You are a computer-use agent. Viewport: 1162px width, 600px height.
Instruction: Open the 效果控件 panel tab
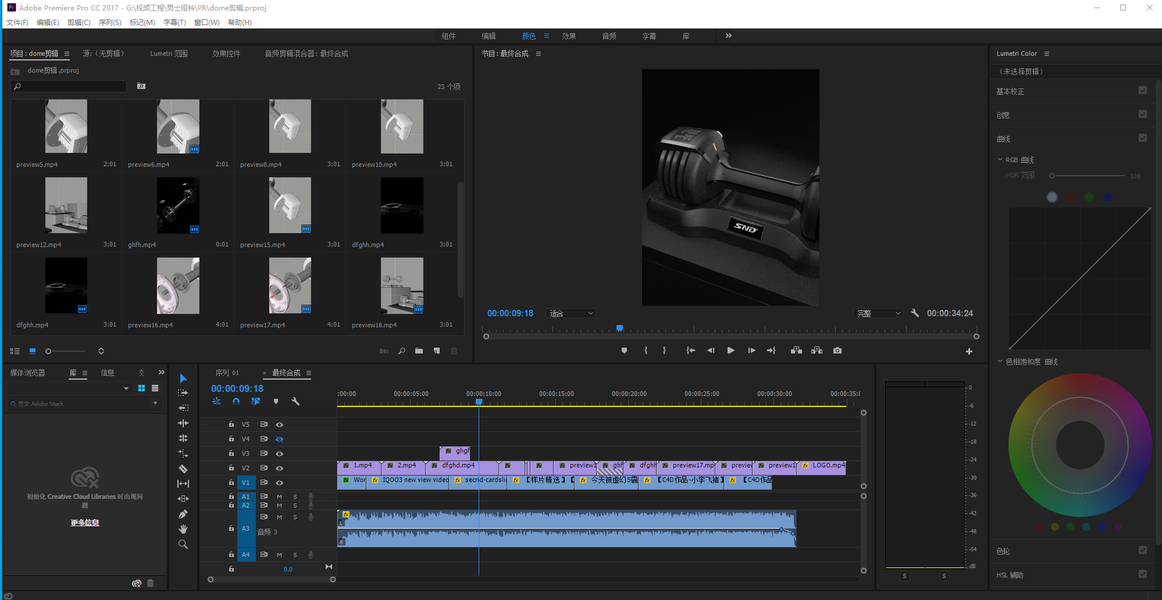226,53
